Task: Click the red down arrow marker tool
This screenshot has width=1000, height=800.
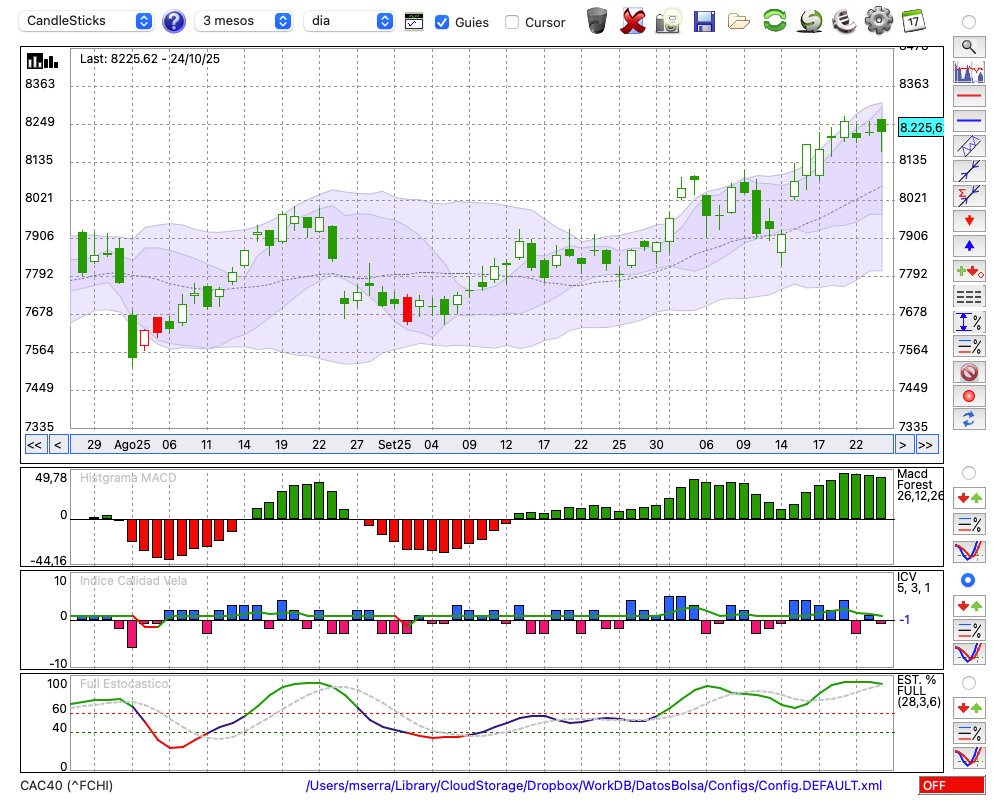Action: point(969,221)
